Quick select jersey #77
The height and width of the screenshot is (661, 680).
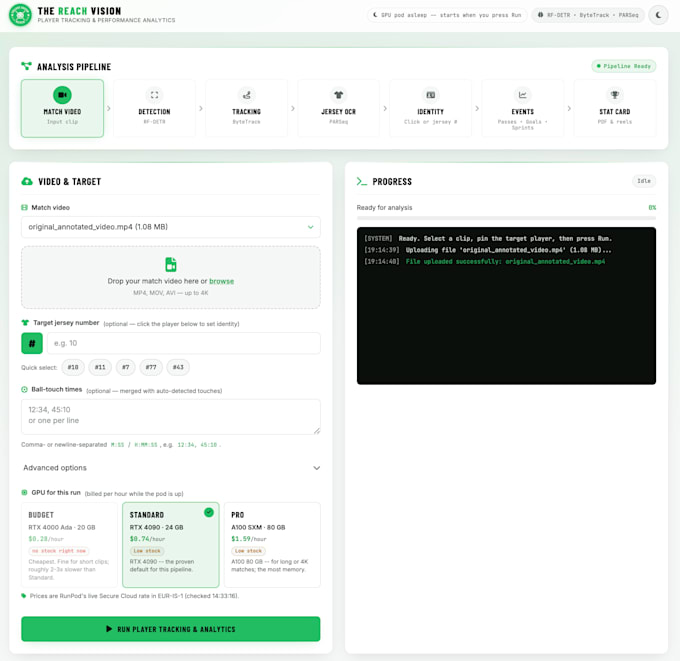[151, 367]
